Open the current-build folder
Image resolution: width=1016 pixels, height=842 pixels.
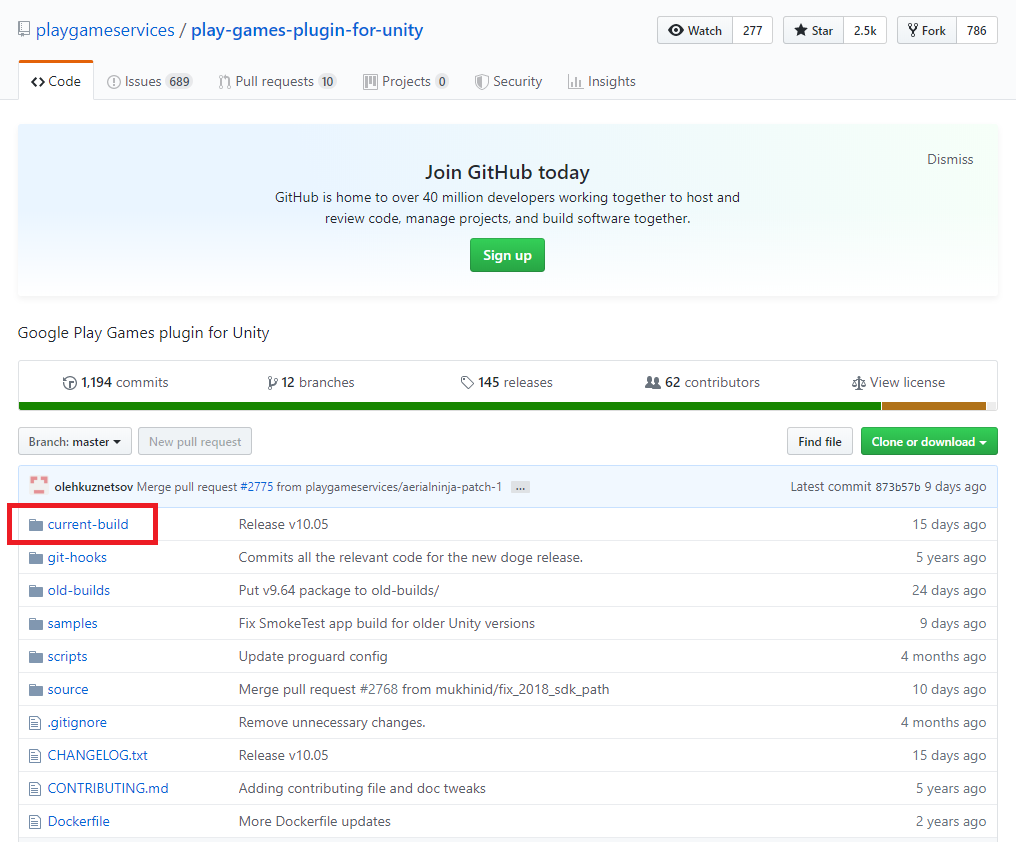(88, 524)
